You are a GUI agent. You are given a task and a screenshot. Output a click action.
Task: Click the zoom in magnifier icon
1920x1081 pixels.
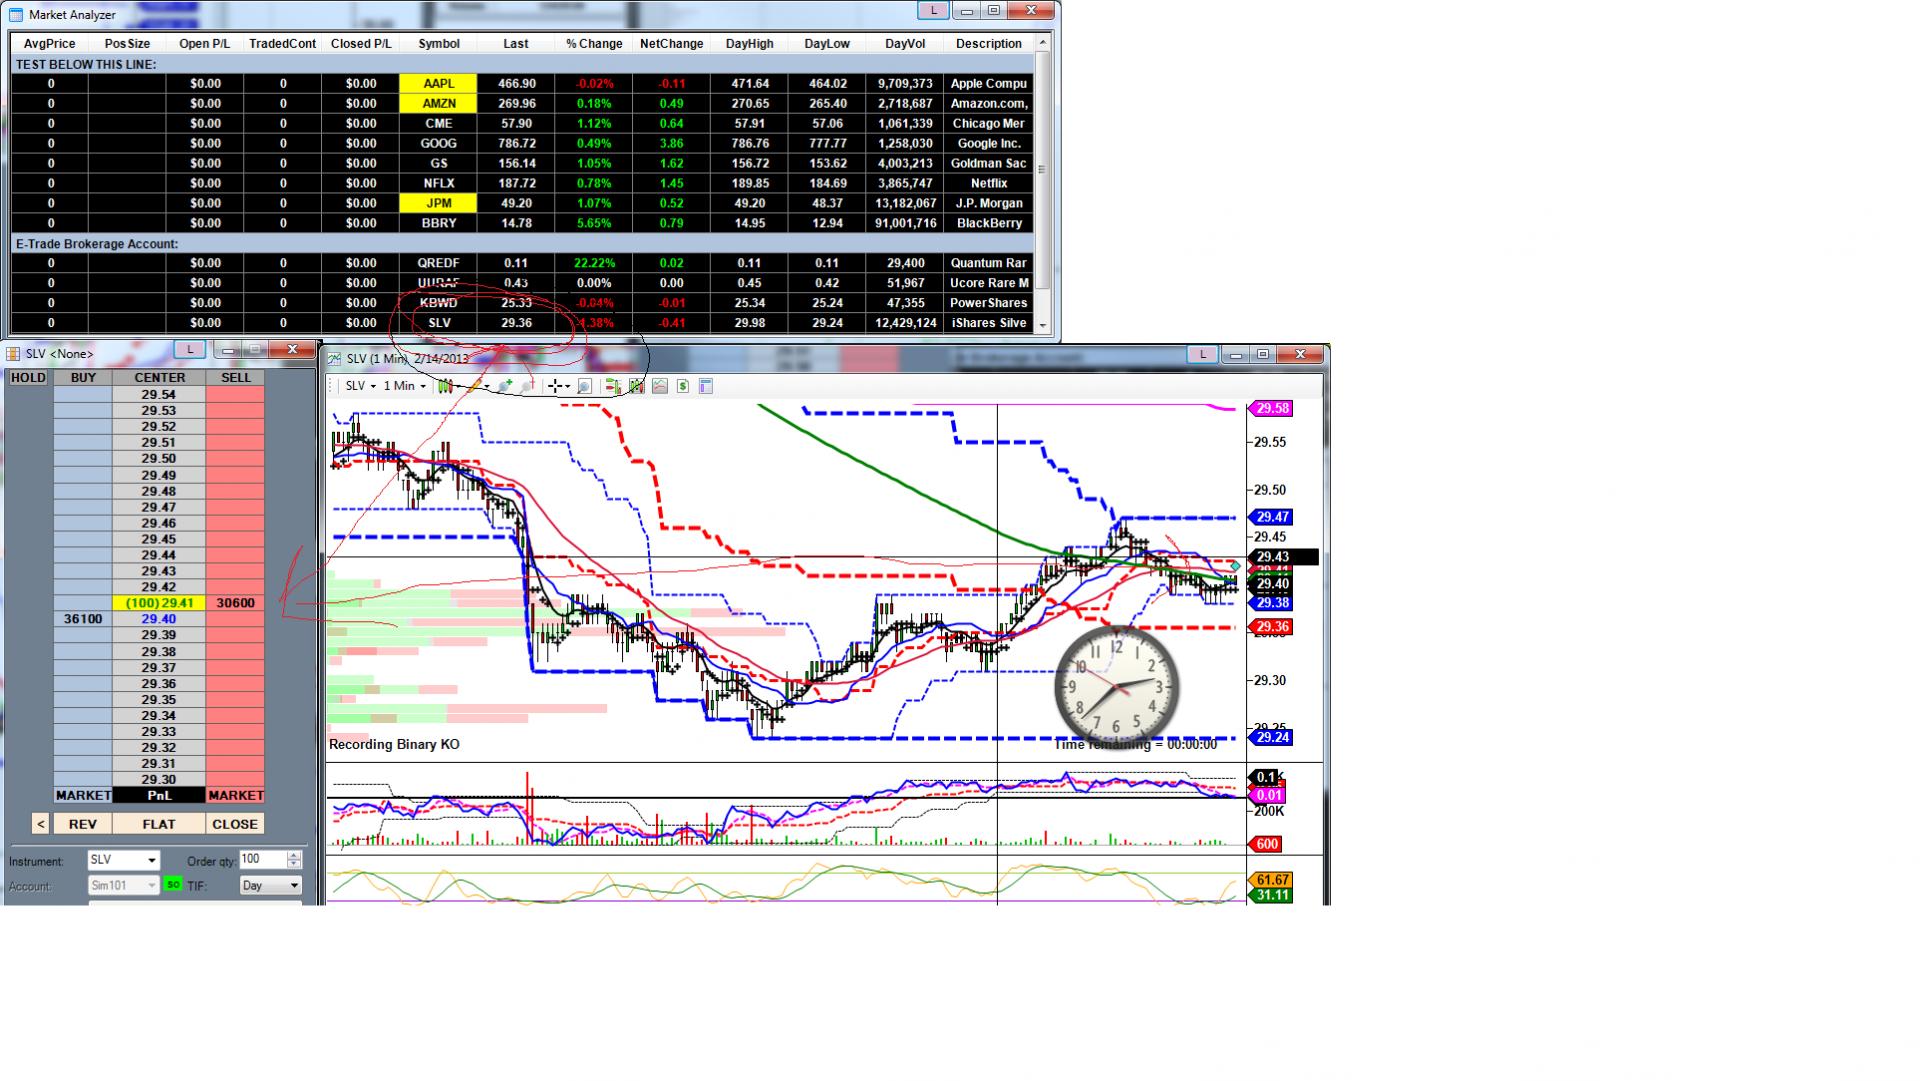click(505, 386)
